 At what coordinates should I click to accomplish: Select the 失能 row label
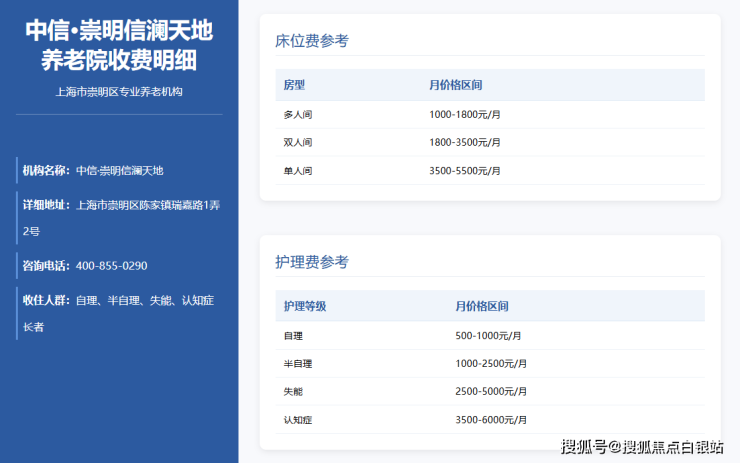[293, 392]
